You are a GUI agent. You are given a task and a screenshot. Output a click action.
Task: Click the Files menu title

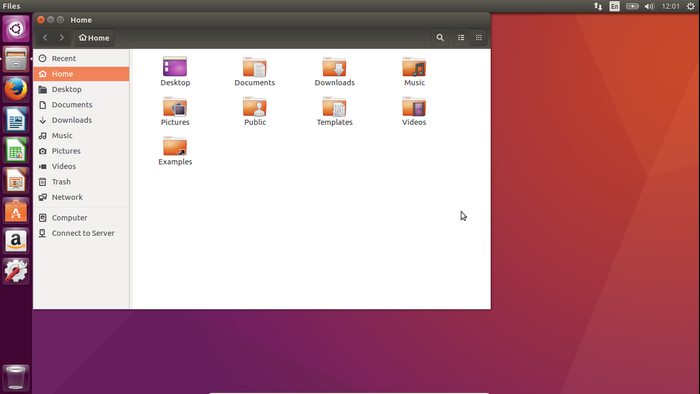click(x=11, y=6)
